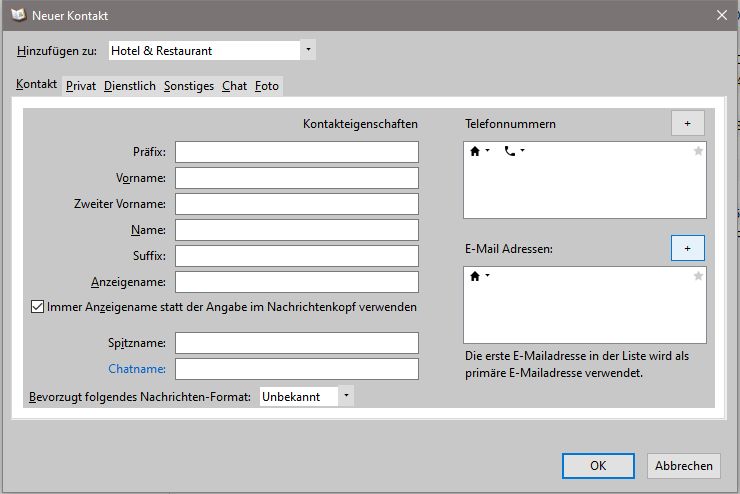Toggle the Immer Anzeigename verwenden checkbox
Viewport: 740px width, 494px height.
(38, 307)
